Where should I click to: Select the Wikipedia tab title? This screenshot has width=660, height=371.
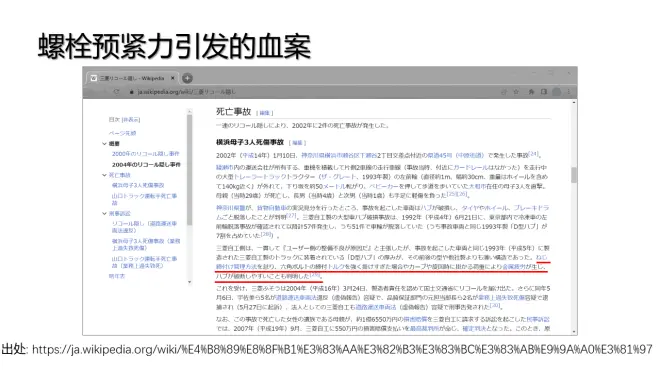click(x=132, y=78)
